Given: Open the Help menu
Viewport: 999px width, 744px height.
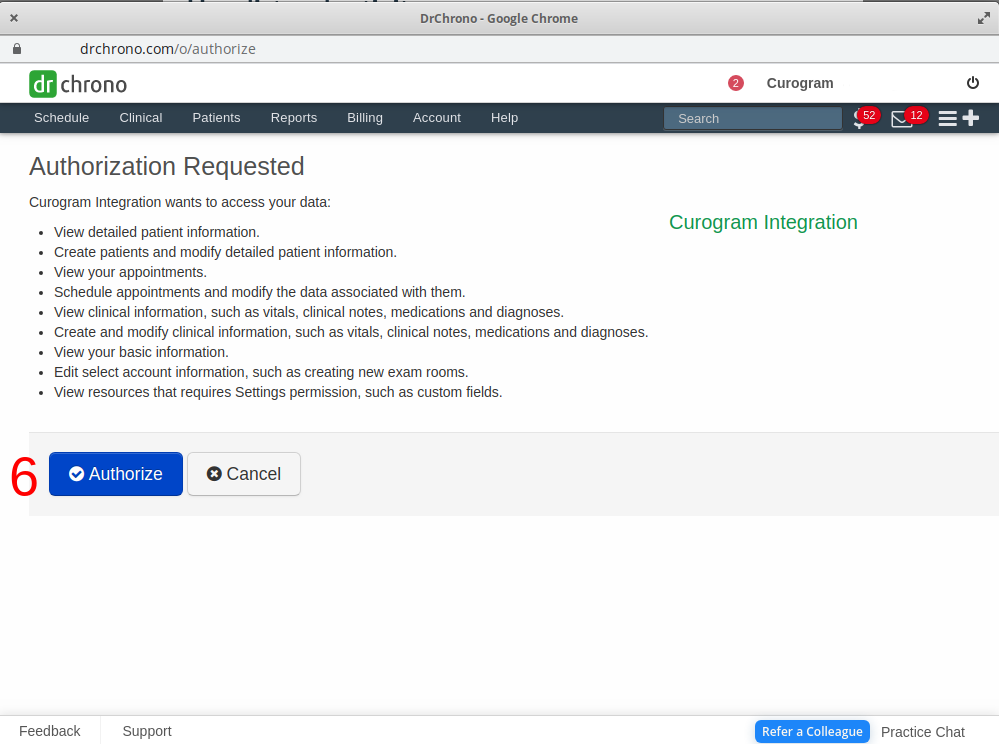Looking at the screenshot, I should (505, 118).
